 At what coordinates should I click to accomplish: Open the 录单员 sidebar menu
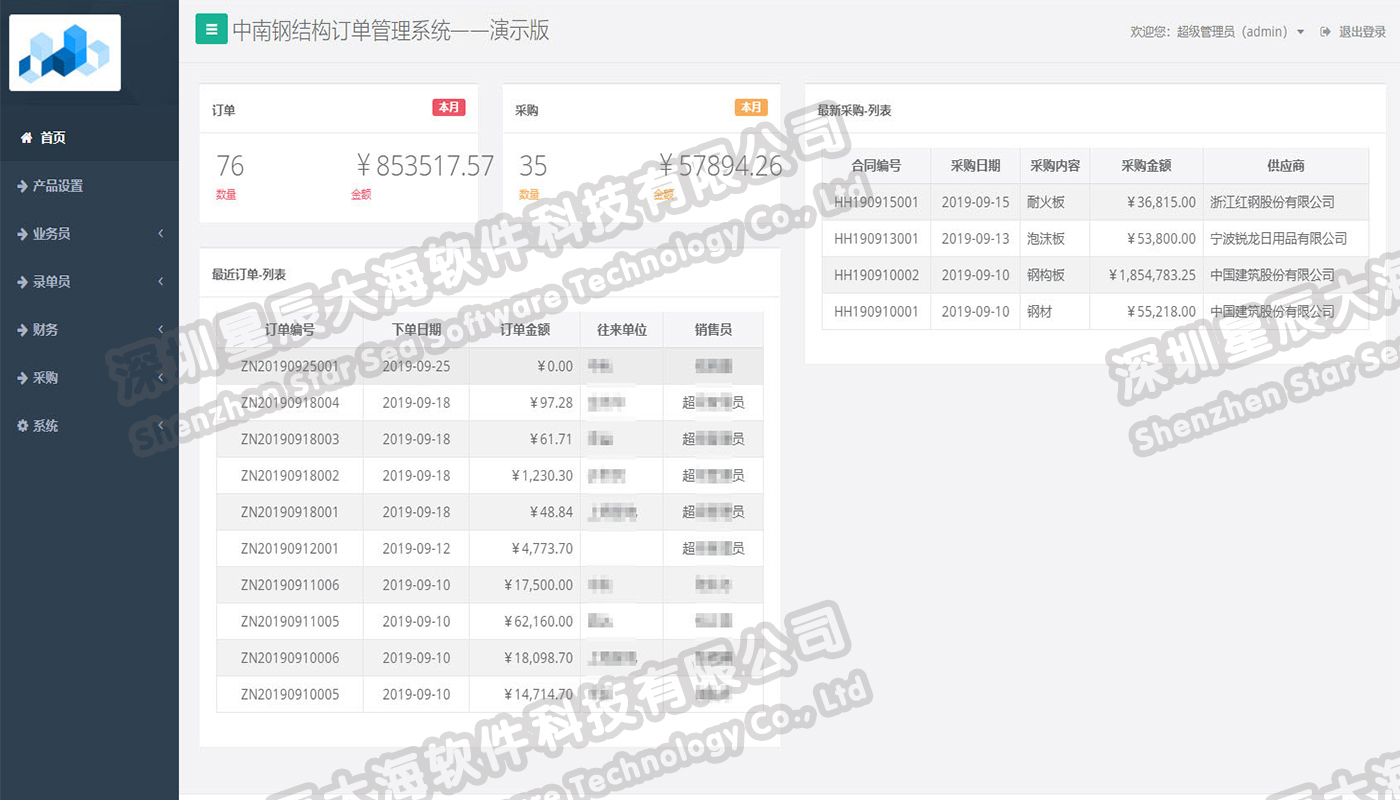pos(89,282)
